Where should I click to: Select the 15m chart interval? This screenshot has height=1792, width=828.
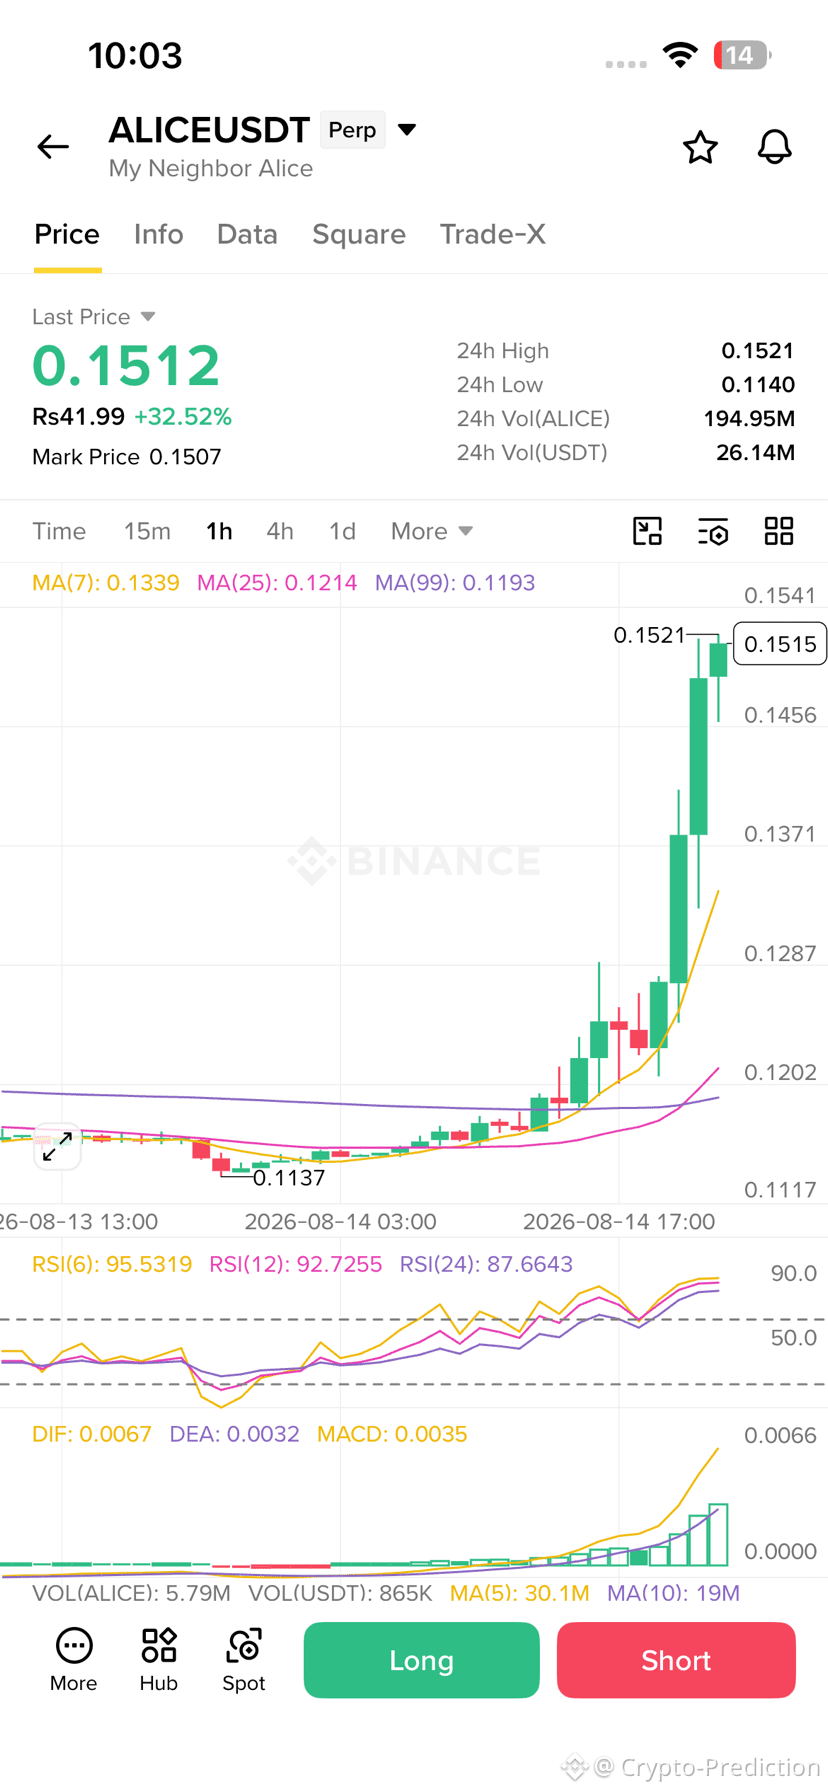click(147, 531)
